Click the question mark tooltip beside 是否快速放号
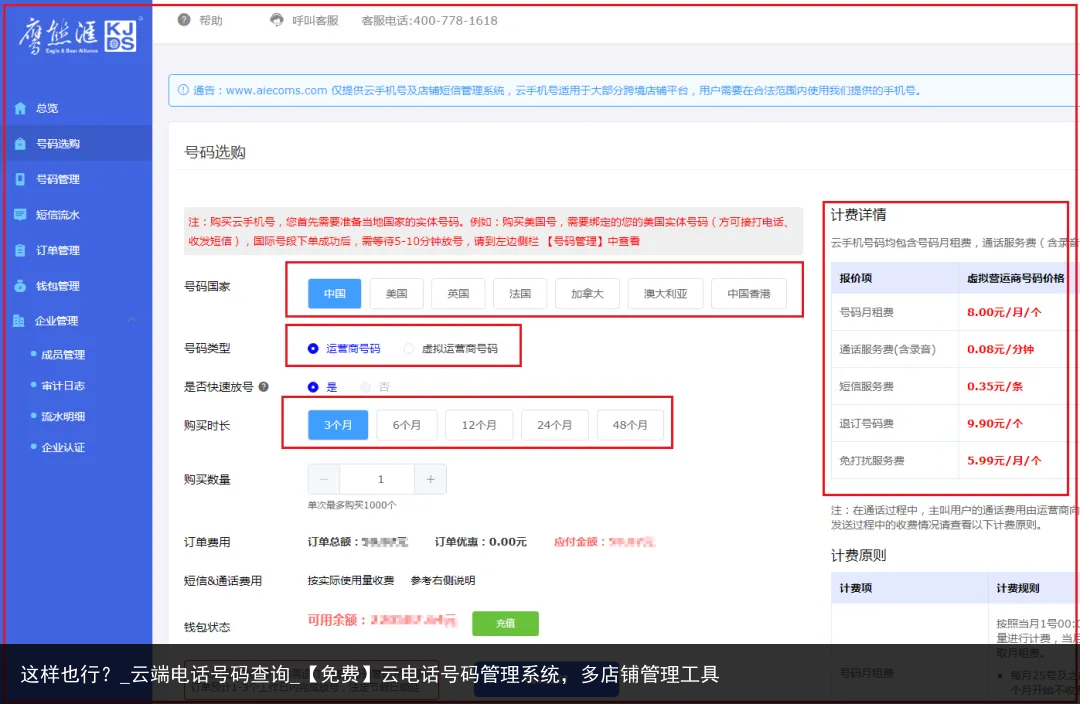The height and width of the screenshot is (704, 1080). (263, 387)
